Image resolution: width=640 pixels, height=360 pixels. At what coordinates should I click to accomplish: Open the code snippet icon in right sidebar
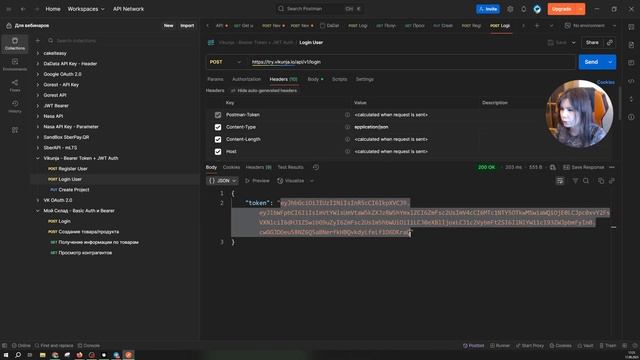(x=631, y=81)
